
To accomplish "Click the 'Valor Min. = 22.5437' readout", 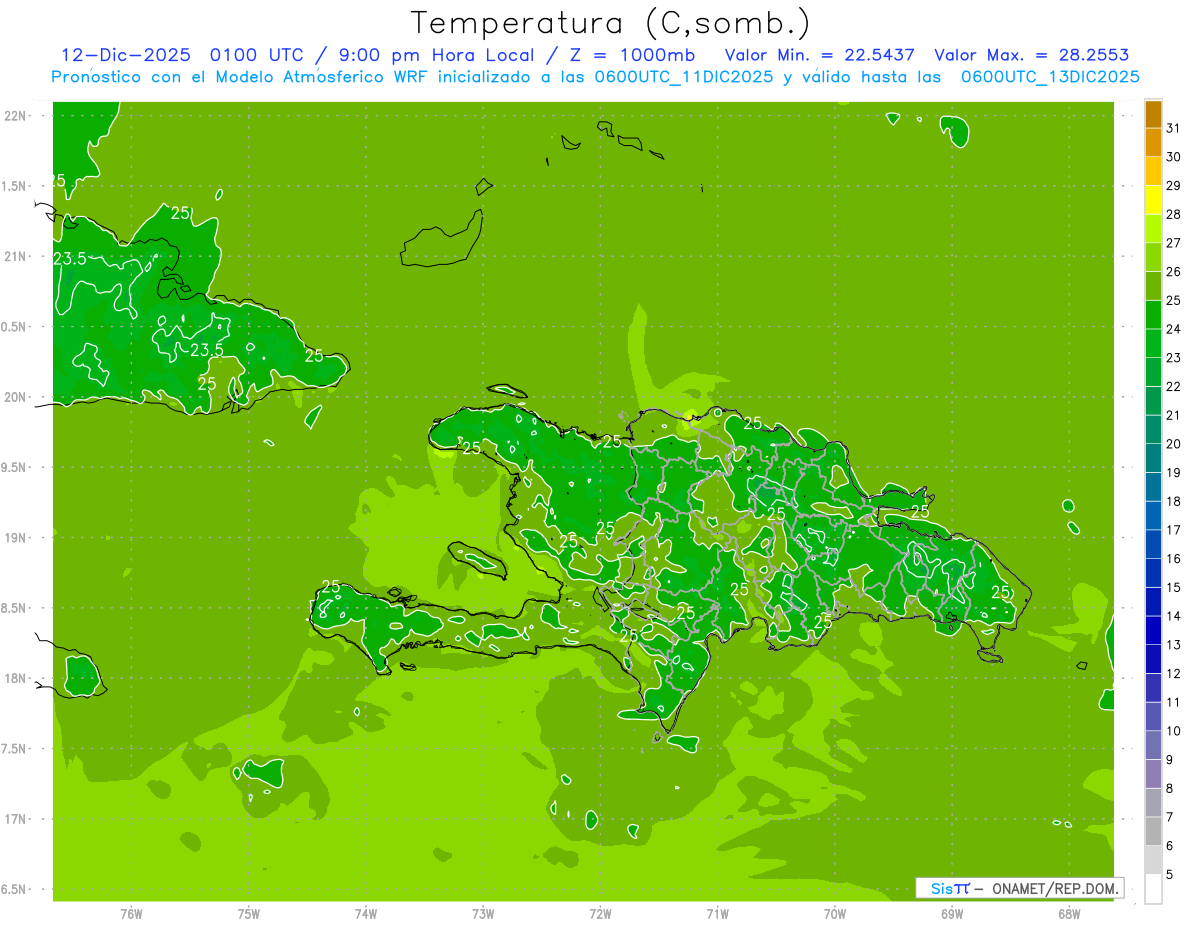I will coord(819,55).
